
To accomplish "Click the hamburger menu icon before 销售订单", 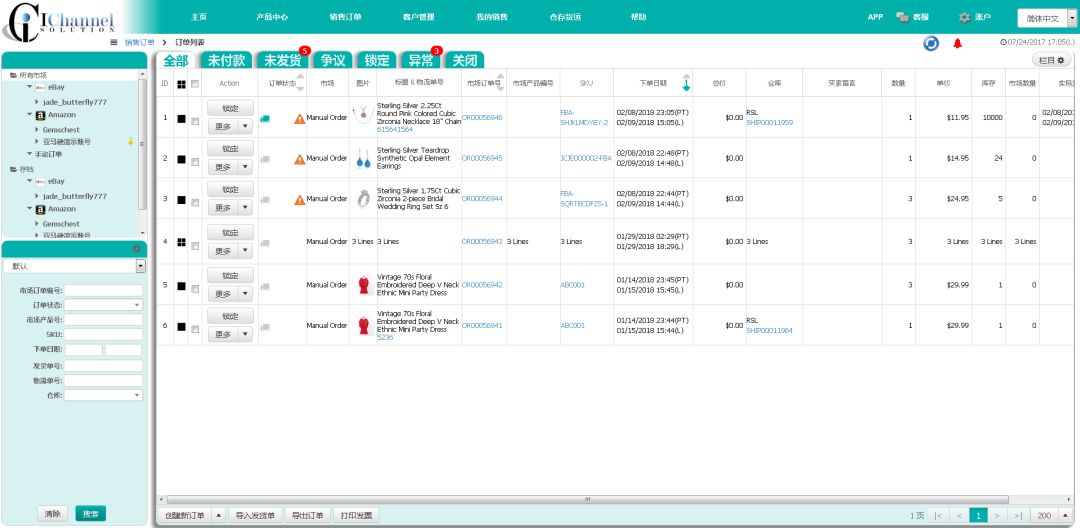I will click(114, 43).
